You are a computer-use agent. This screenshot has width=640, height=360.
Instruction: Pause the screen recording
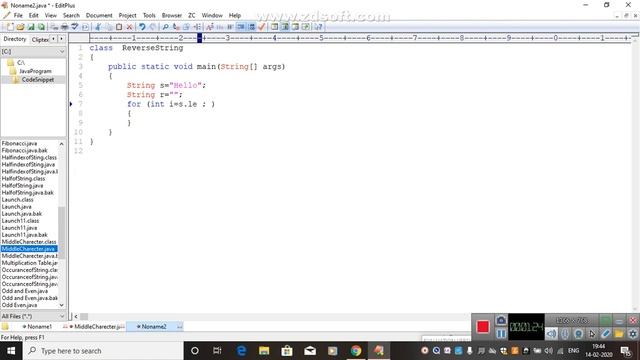501,334
